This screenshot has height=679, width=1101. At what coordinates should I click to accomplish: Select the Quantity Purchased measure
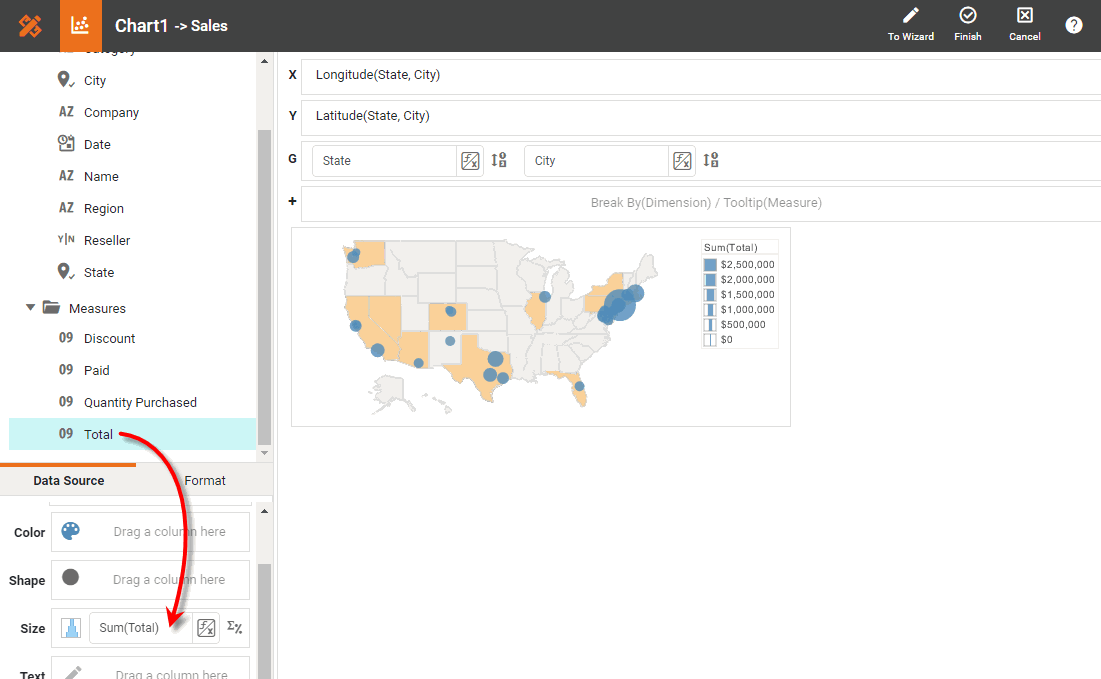[140, 402]
